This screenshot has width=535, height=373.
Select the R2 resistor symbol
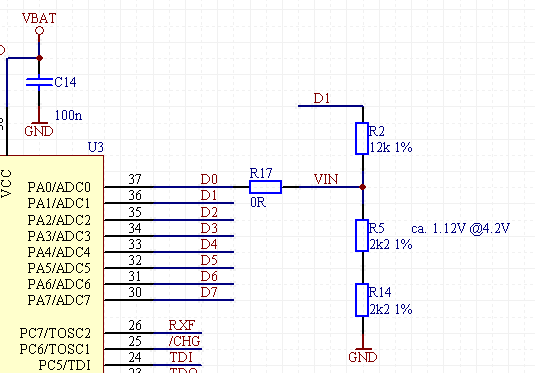pyautogui.click(x=362, y=139)
